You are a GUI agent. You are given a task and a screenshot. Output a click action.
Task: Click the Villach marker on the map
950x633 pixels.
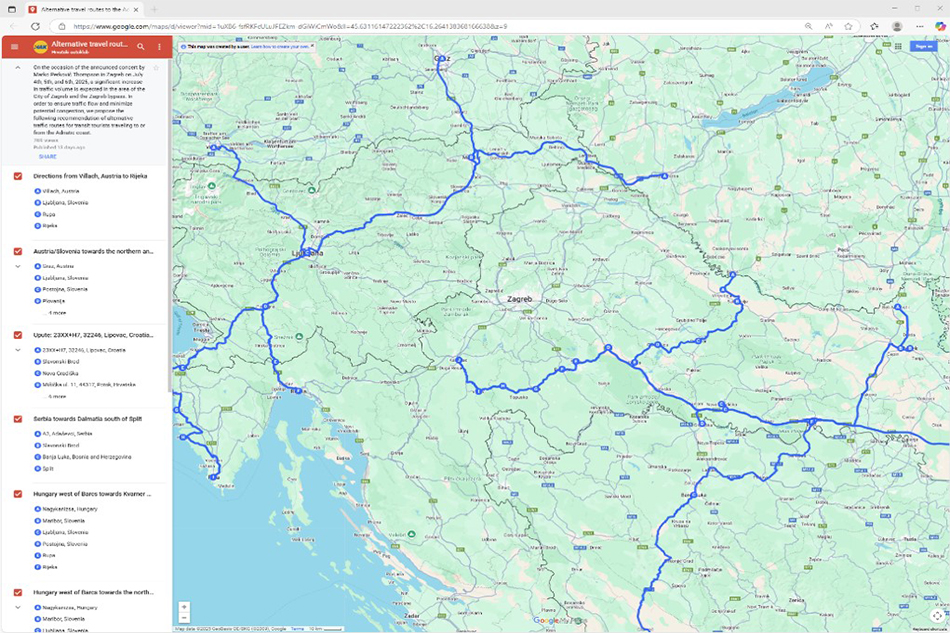(x=214, y=147)
